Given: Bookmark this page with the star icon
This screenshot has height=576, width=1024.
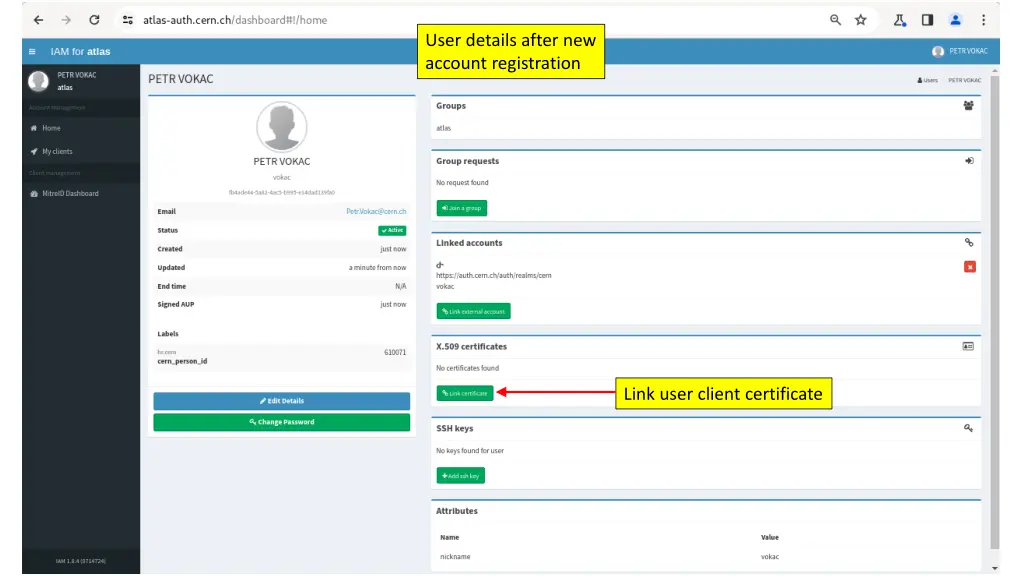Looking at the screenshot, I should pos(861,20).
